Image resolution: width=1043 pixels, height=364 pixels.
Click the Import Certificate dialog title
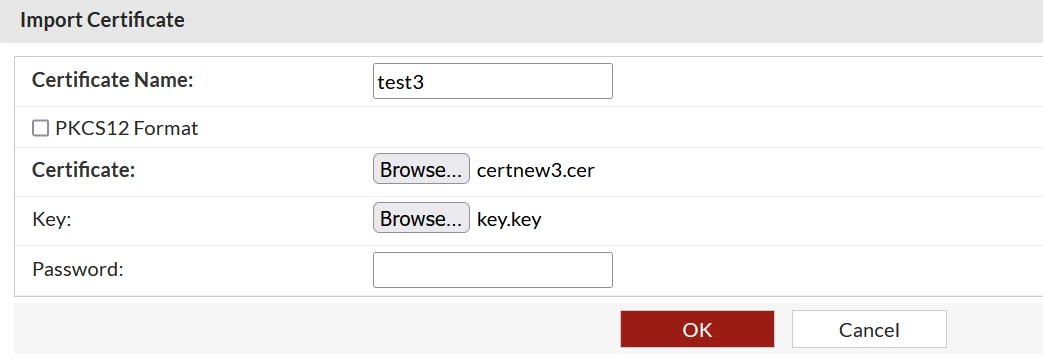point(102,20)
